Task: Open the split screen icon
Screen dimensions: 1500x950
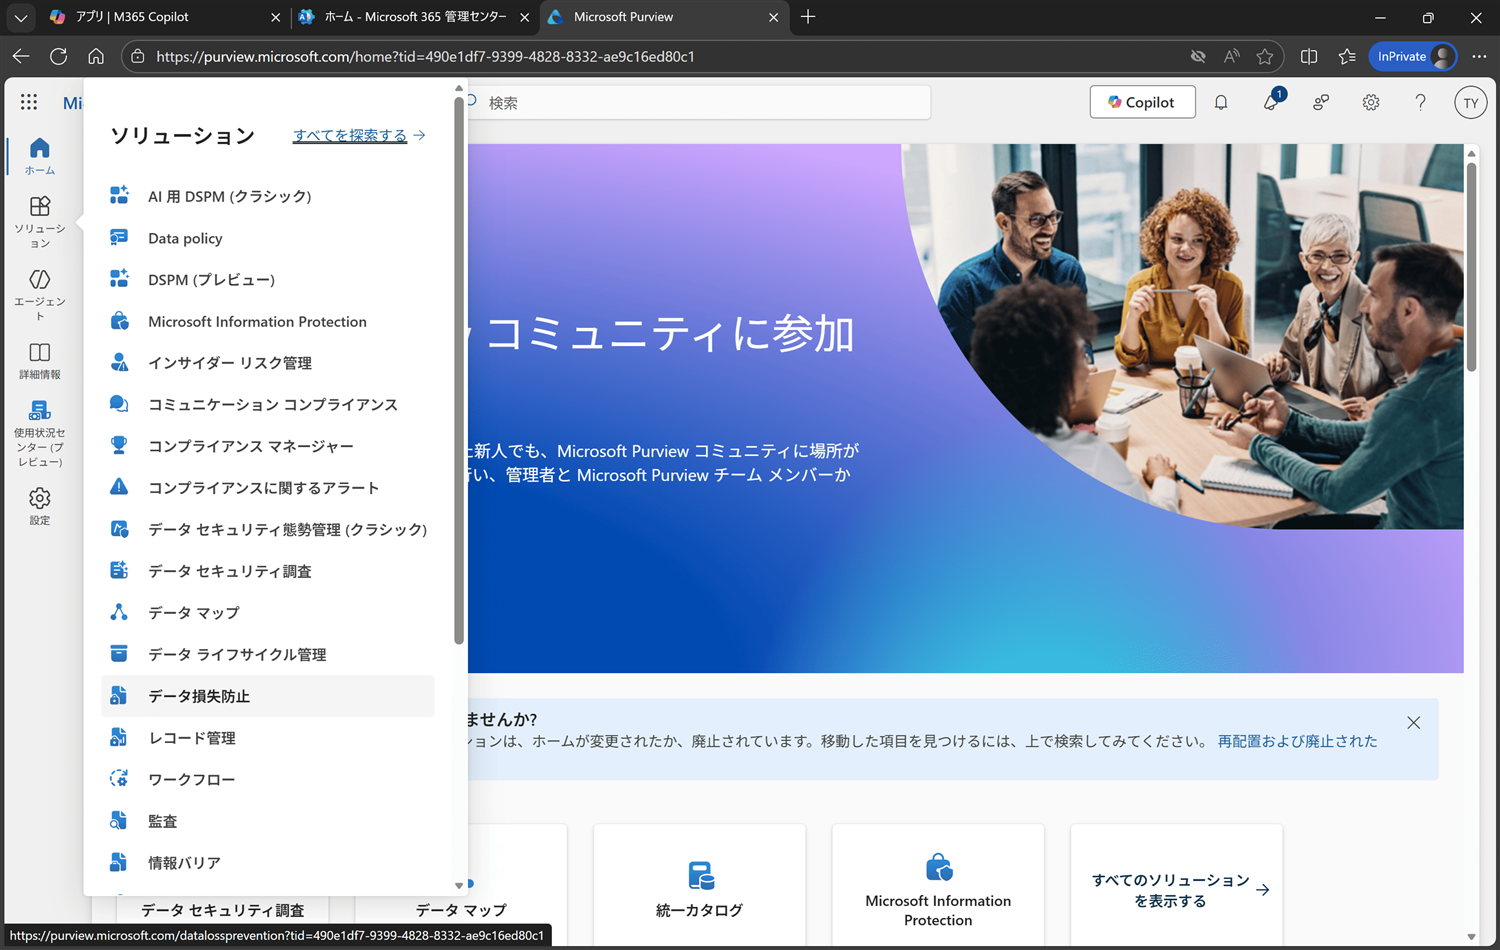Action: [x=1309, y=56]
